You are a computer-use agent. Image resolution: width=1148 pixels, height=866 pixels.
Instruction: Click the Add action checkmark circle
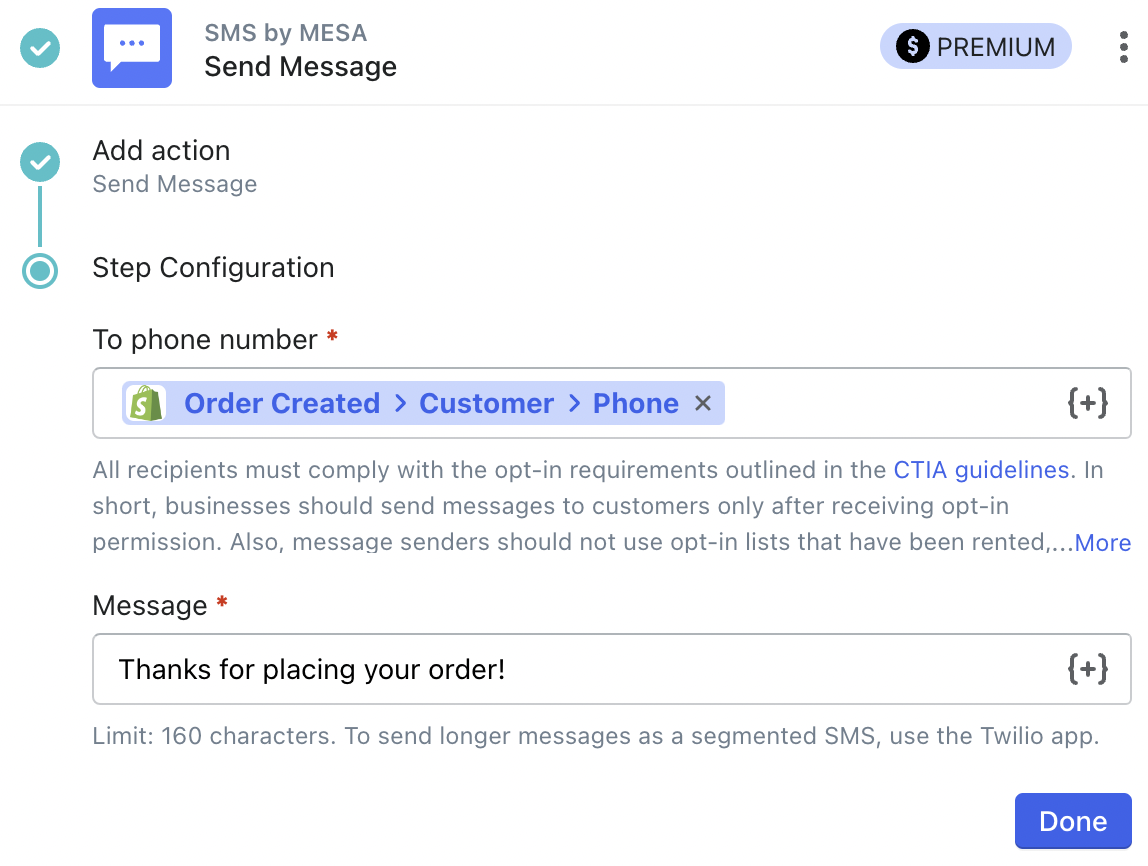(40, 161)
